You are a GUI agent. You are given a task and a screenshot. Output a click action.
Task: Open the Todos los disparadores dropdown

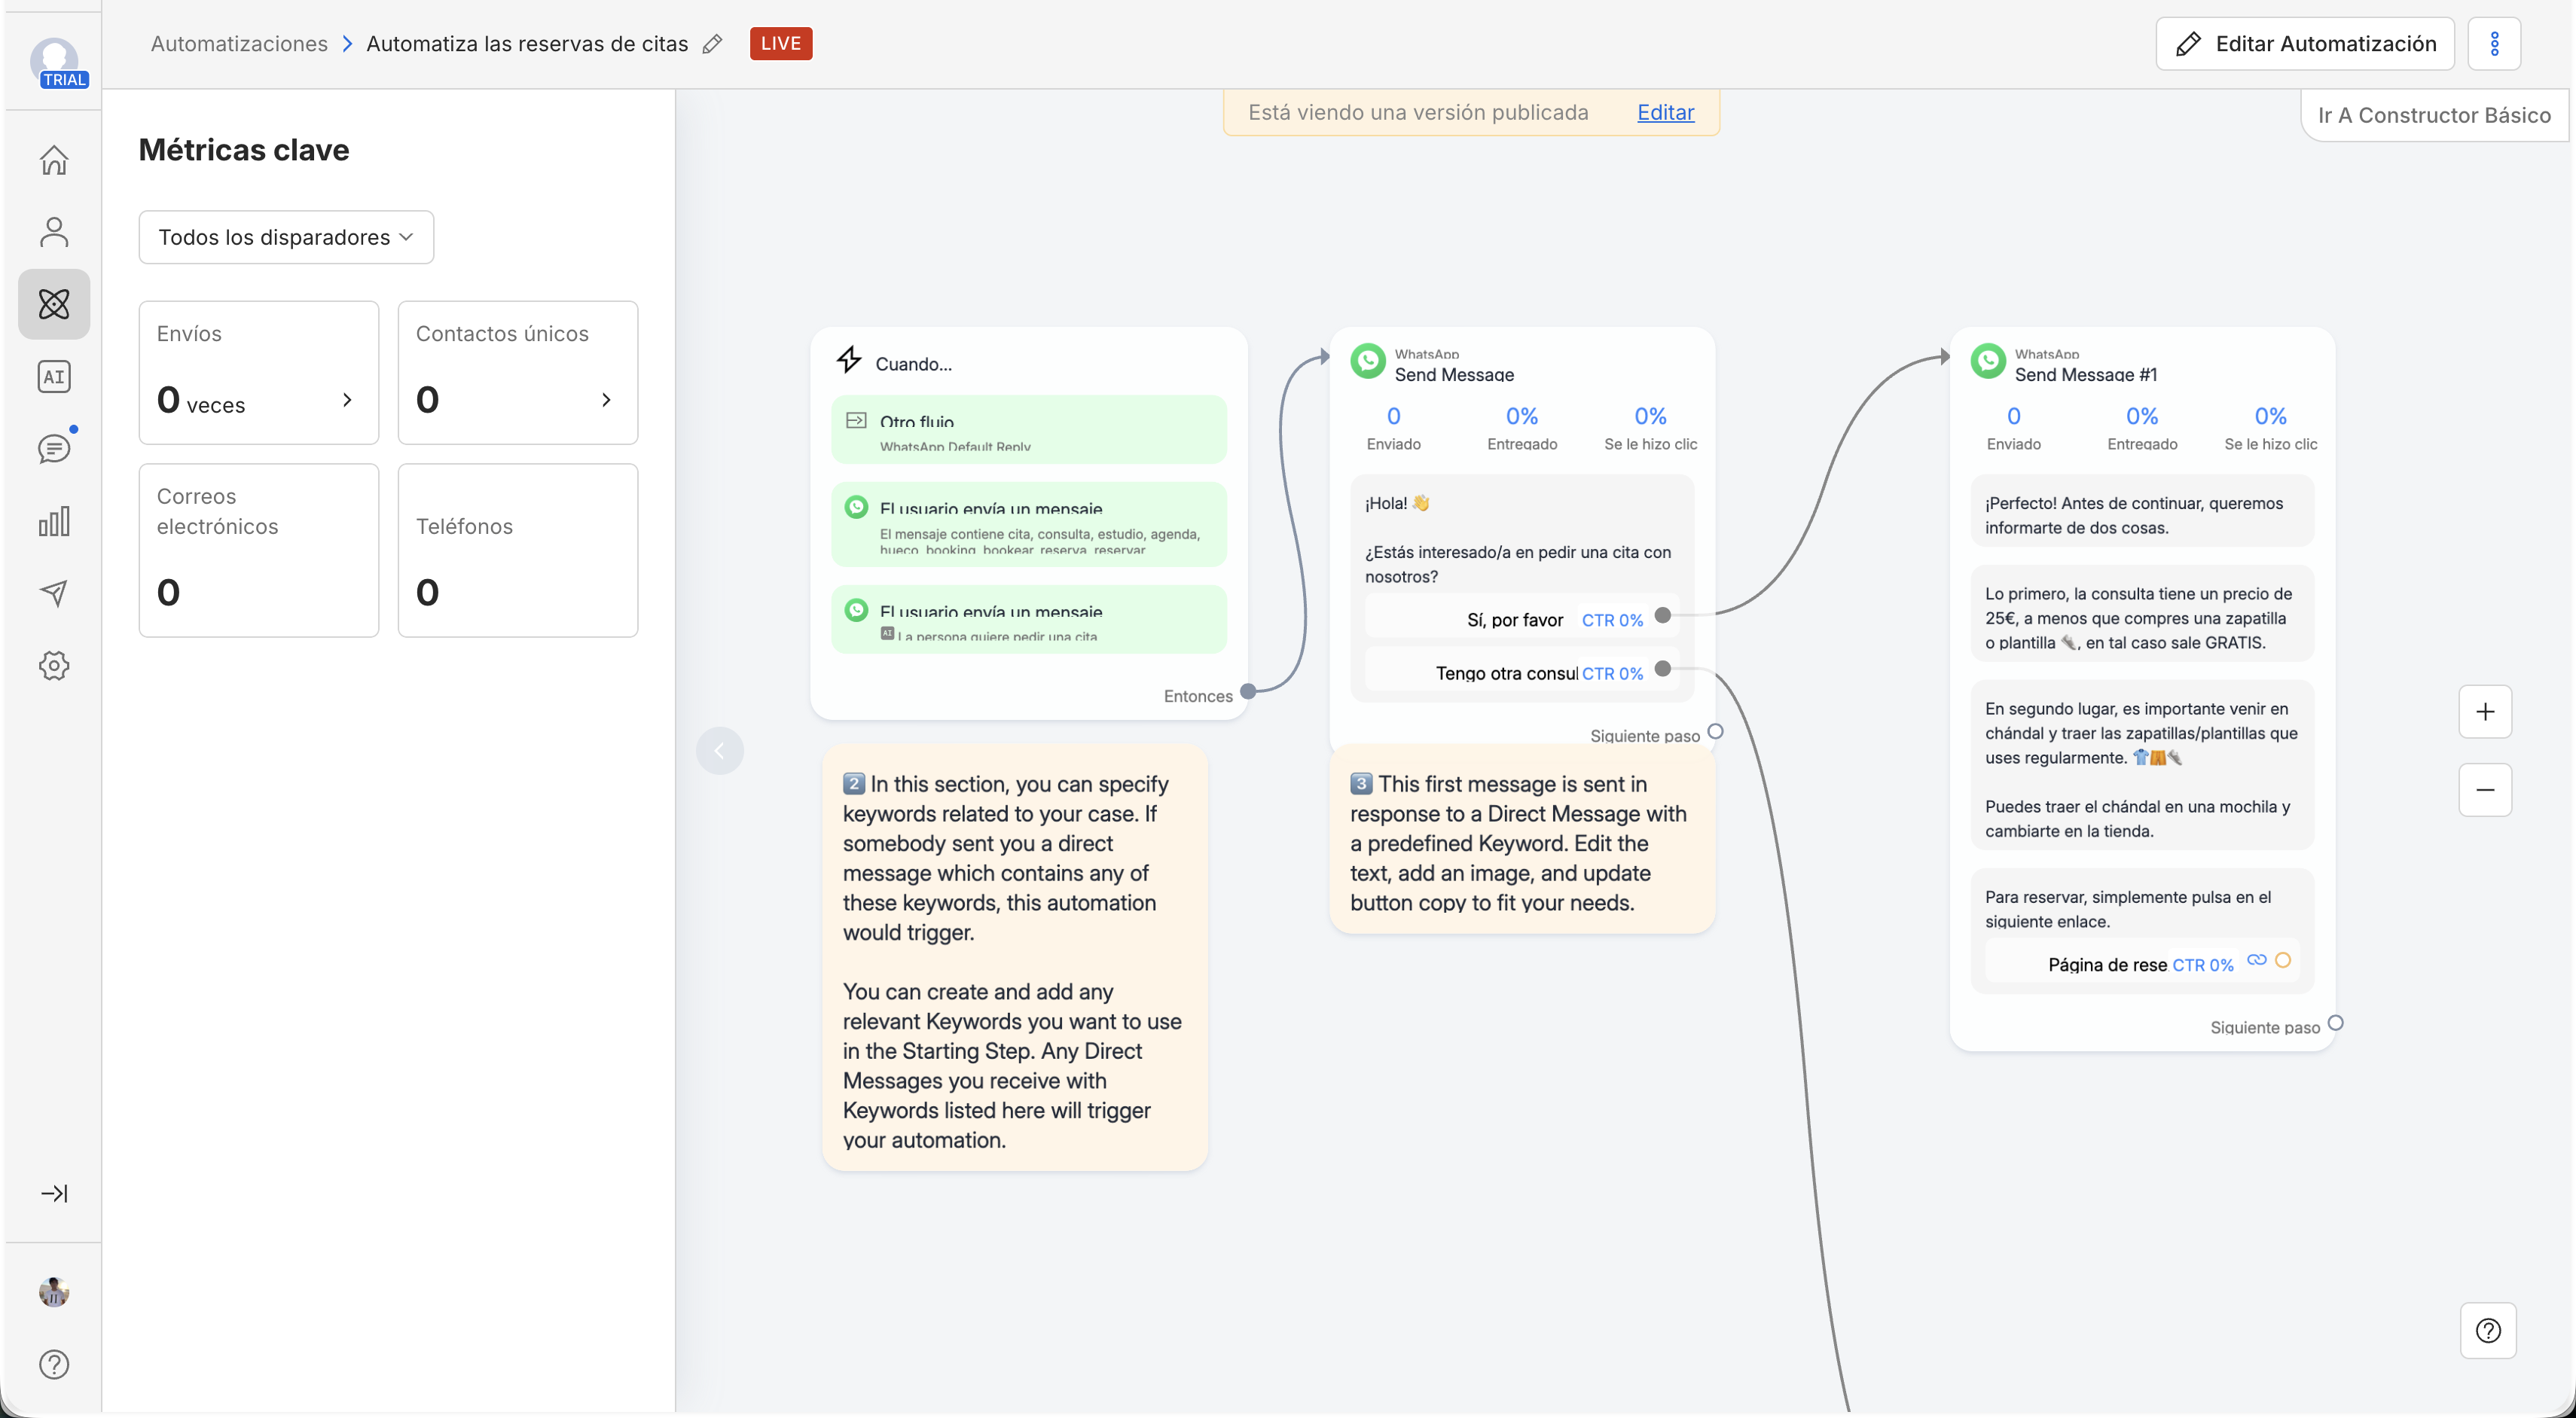click(286, 237)
